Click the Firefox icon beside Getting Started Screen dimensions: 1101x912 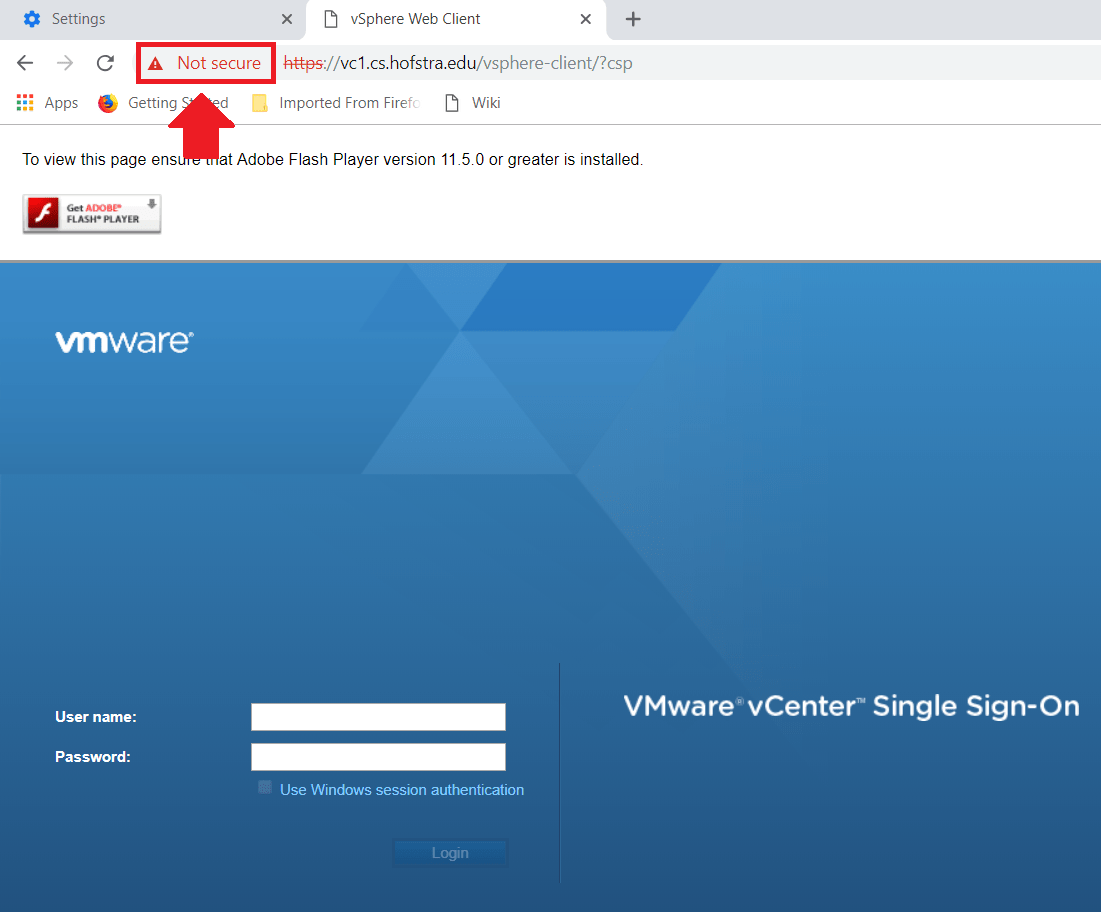pyautogui.click(x=107, y=102)
